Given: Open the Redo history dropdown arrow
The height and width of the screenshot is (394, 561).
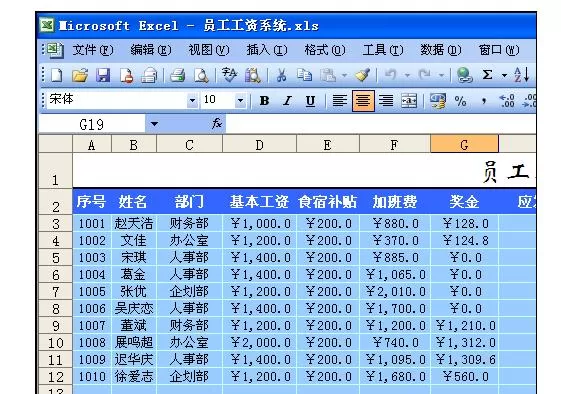Looking at the screenshot, I should click(442, 76).
